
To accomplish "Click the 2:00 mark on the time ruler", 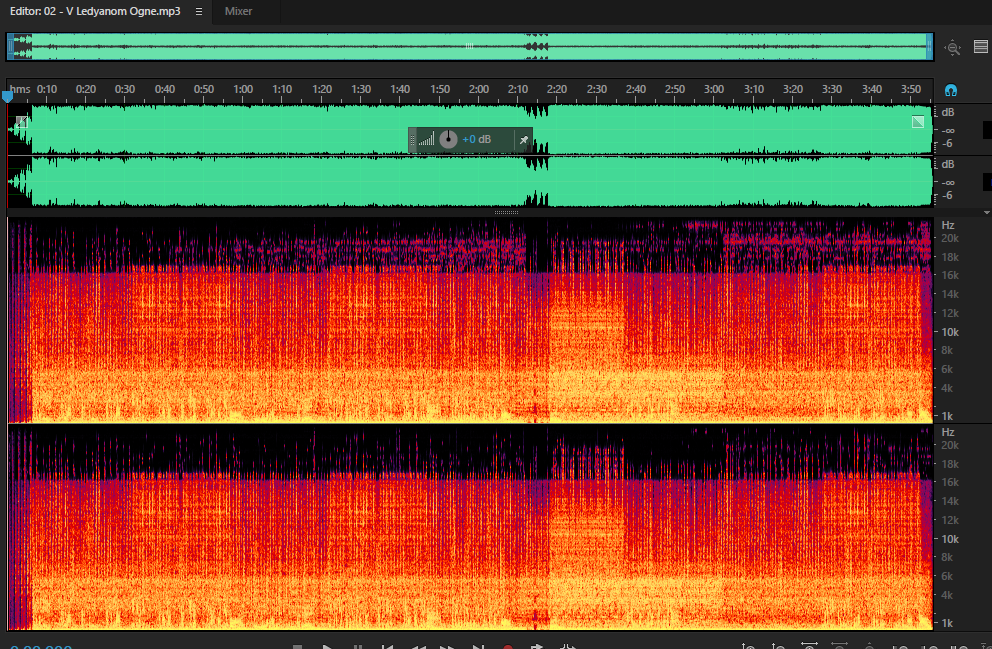I will pyautogui.click(x=478, y=89).
